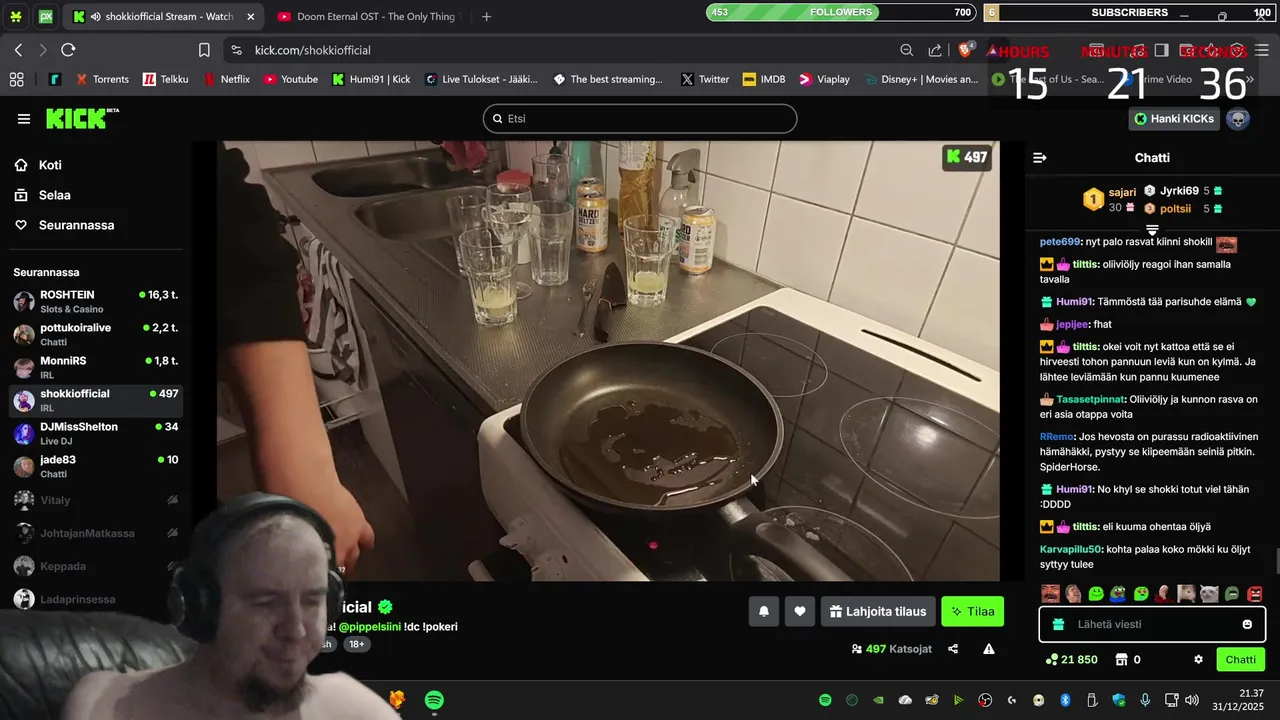Click the report warning triangle icon
Image resolution: width=1280 pixels, height=720 pixels.
point(989,649)
